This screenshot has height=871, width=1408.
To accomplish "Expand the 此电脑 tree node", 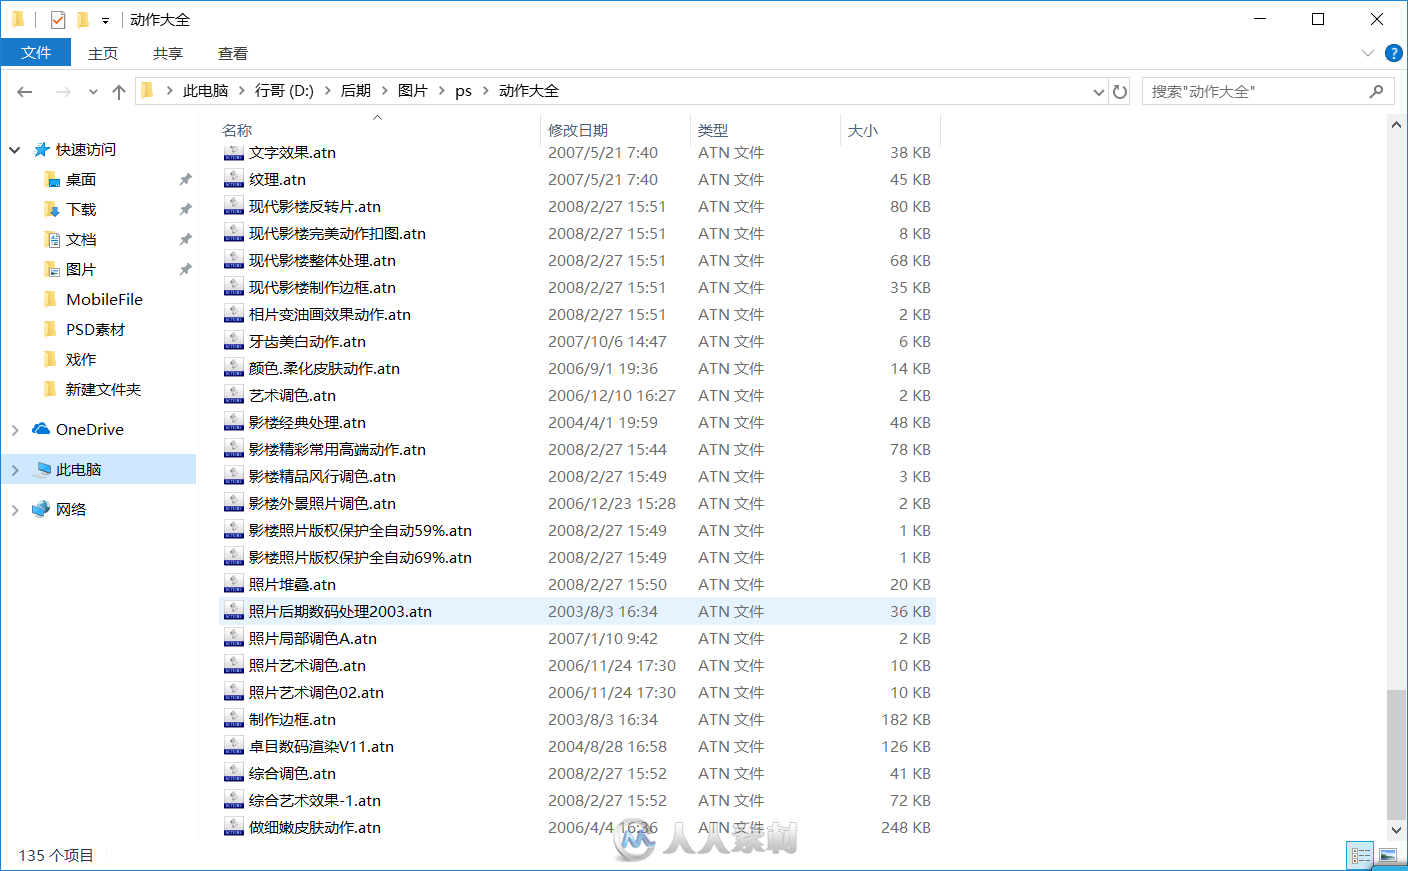I will pos(15,470).
